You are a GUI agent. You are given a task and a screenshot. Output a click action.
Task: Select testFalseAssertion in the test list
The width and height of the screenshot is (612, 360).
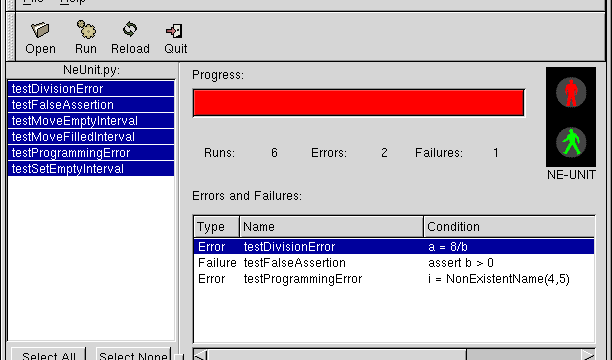[x=91, y=105]
